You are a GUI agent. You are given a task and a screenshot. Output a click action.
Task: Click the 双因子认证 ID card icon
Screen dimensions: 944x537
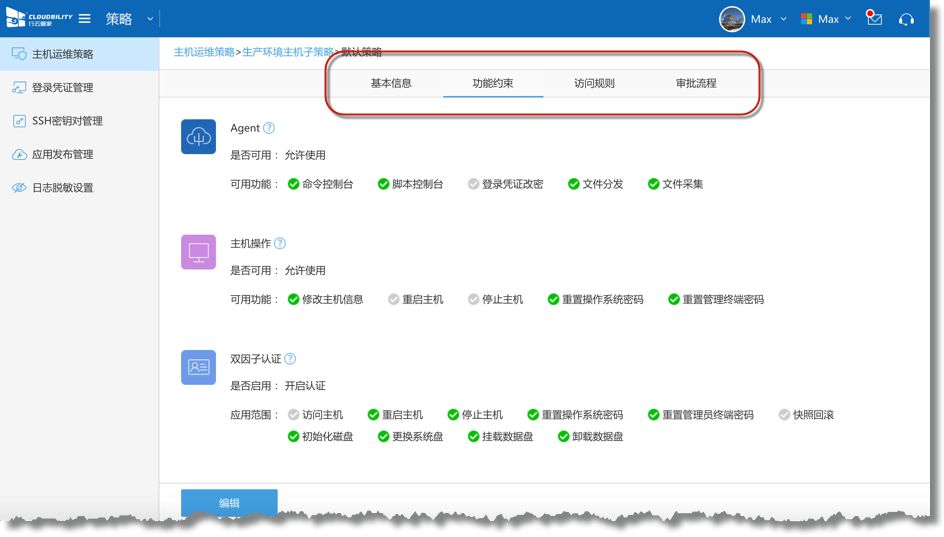(x=198, y=367)
